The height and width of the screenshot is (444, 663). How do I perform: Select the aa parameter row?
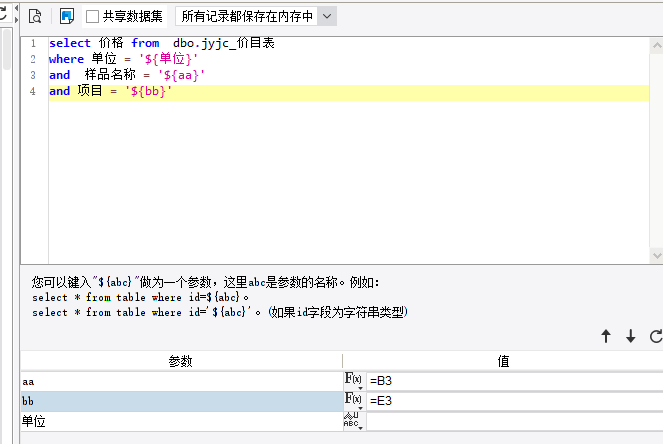coord(182,381)
